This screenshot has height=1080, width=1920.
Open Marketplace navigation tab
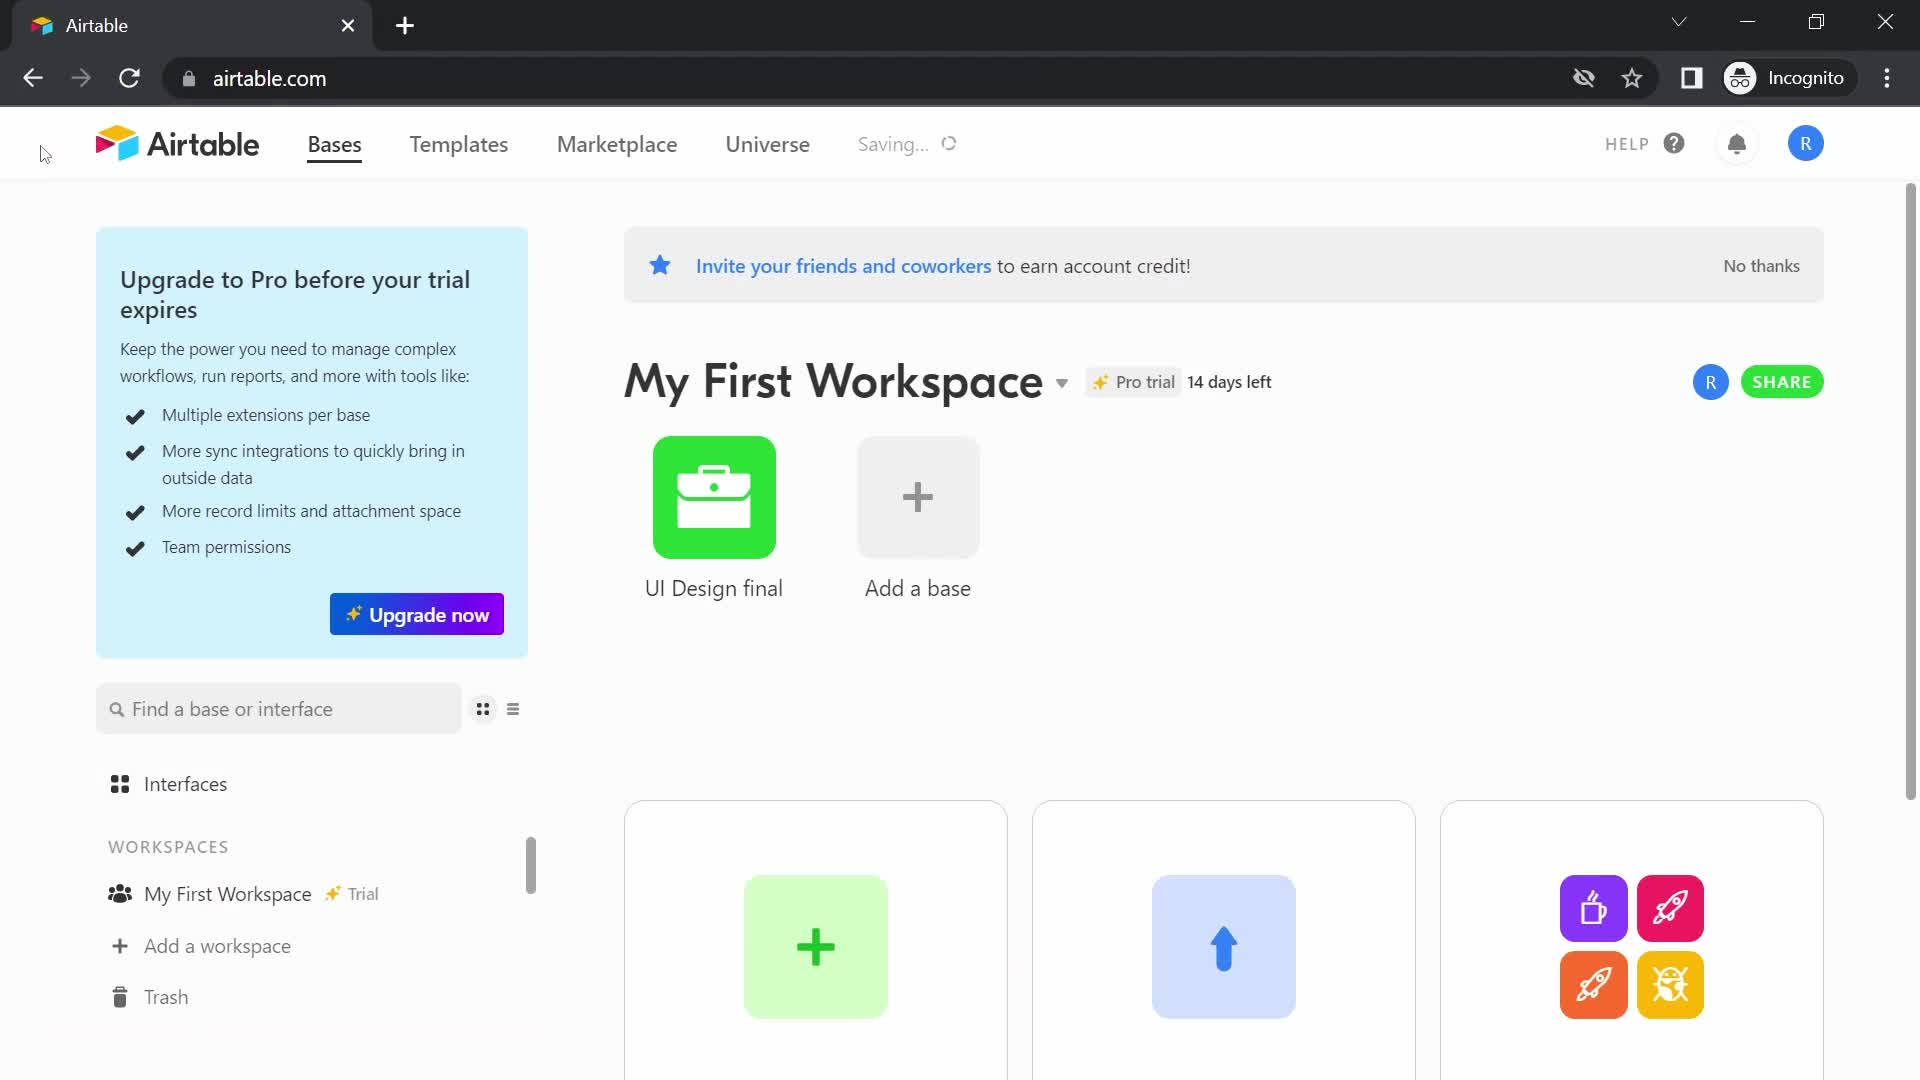point(616,144)
